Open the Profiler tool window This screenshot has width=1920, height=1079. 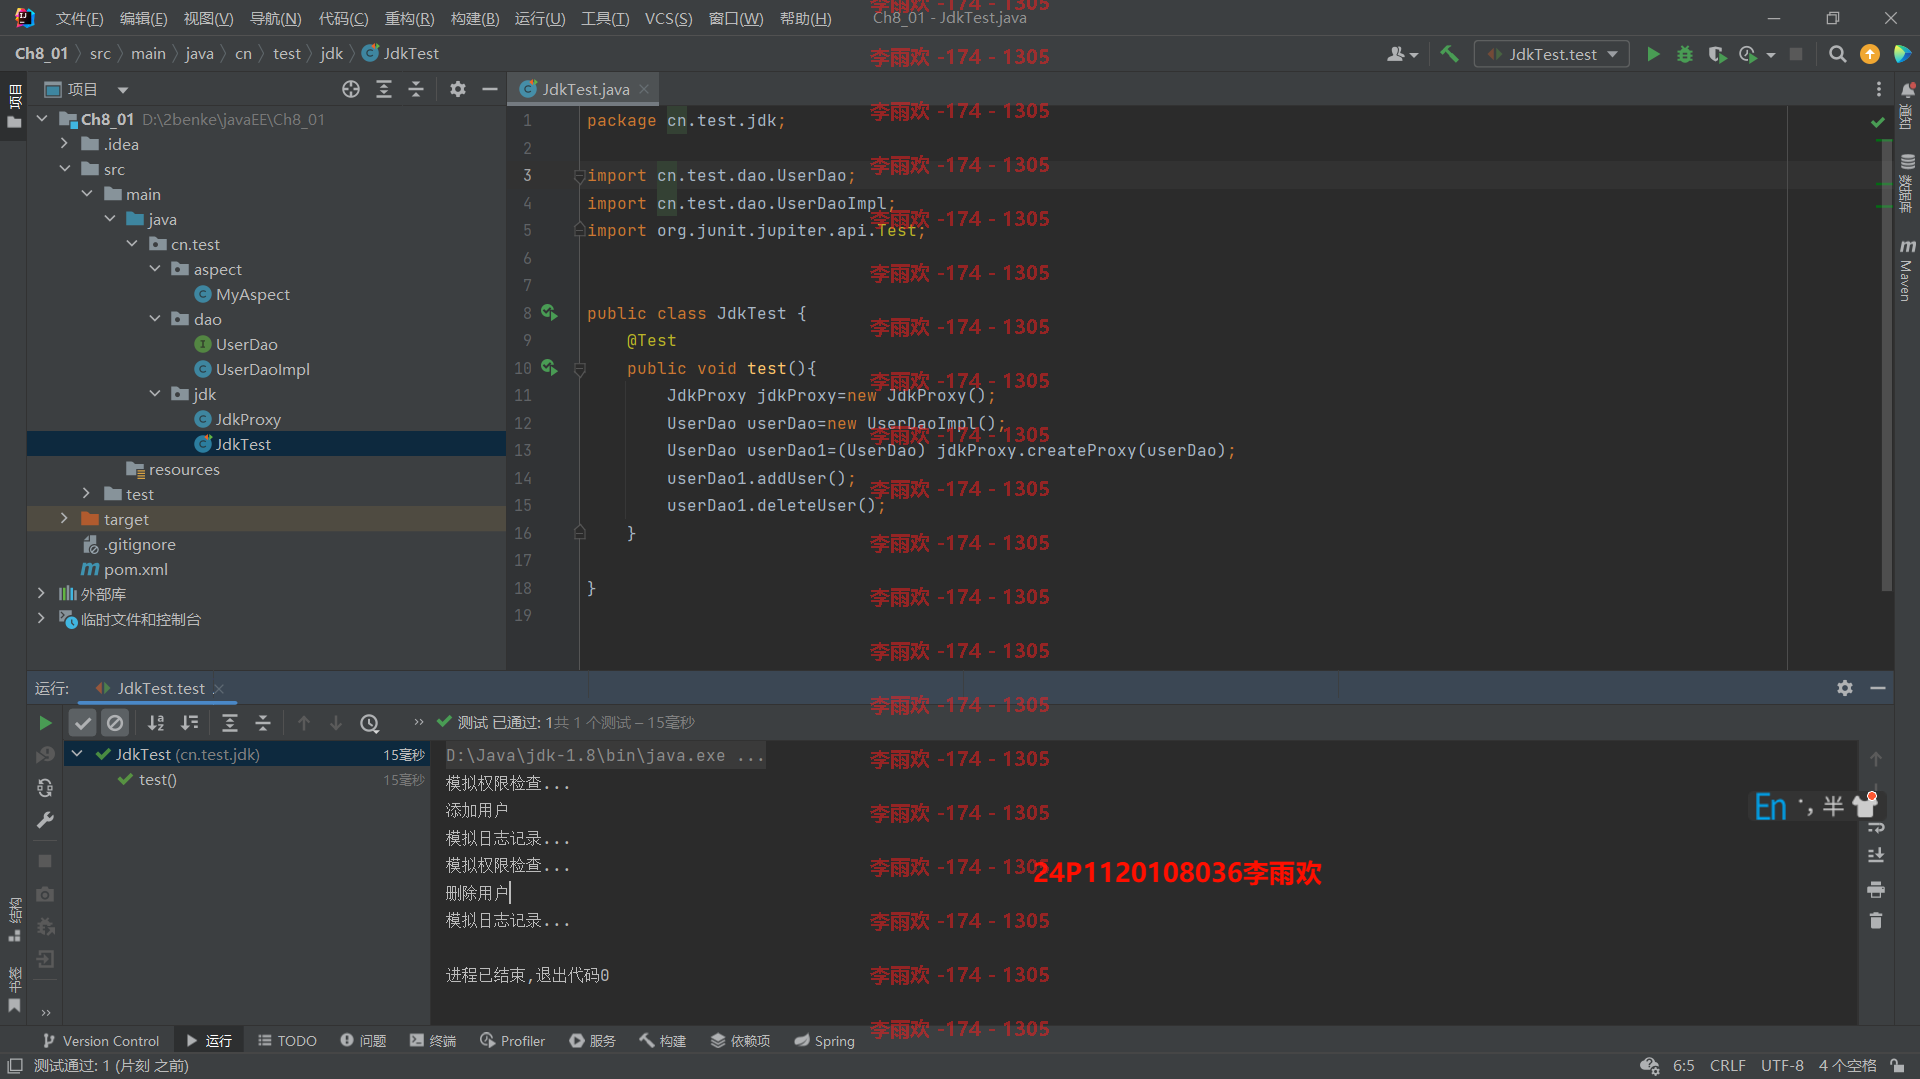click(x=512, y=1041)
